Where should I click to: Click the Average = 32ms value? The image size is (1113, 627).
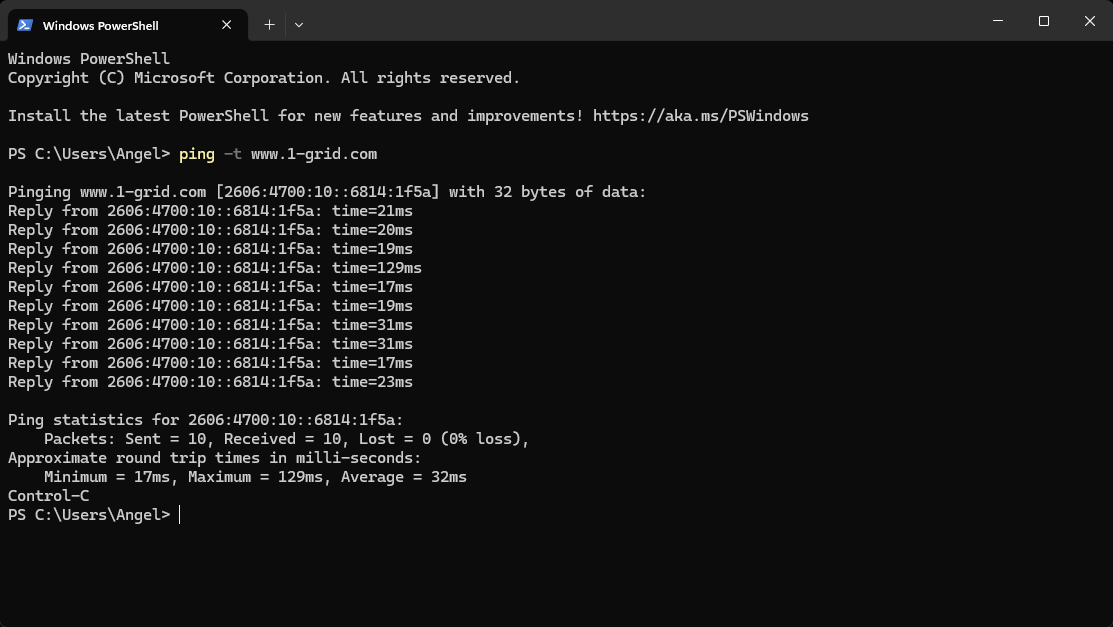(404, 477)
